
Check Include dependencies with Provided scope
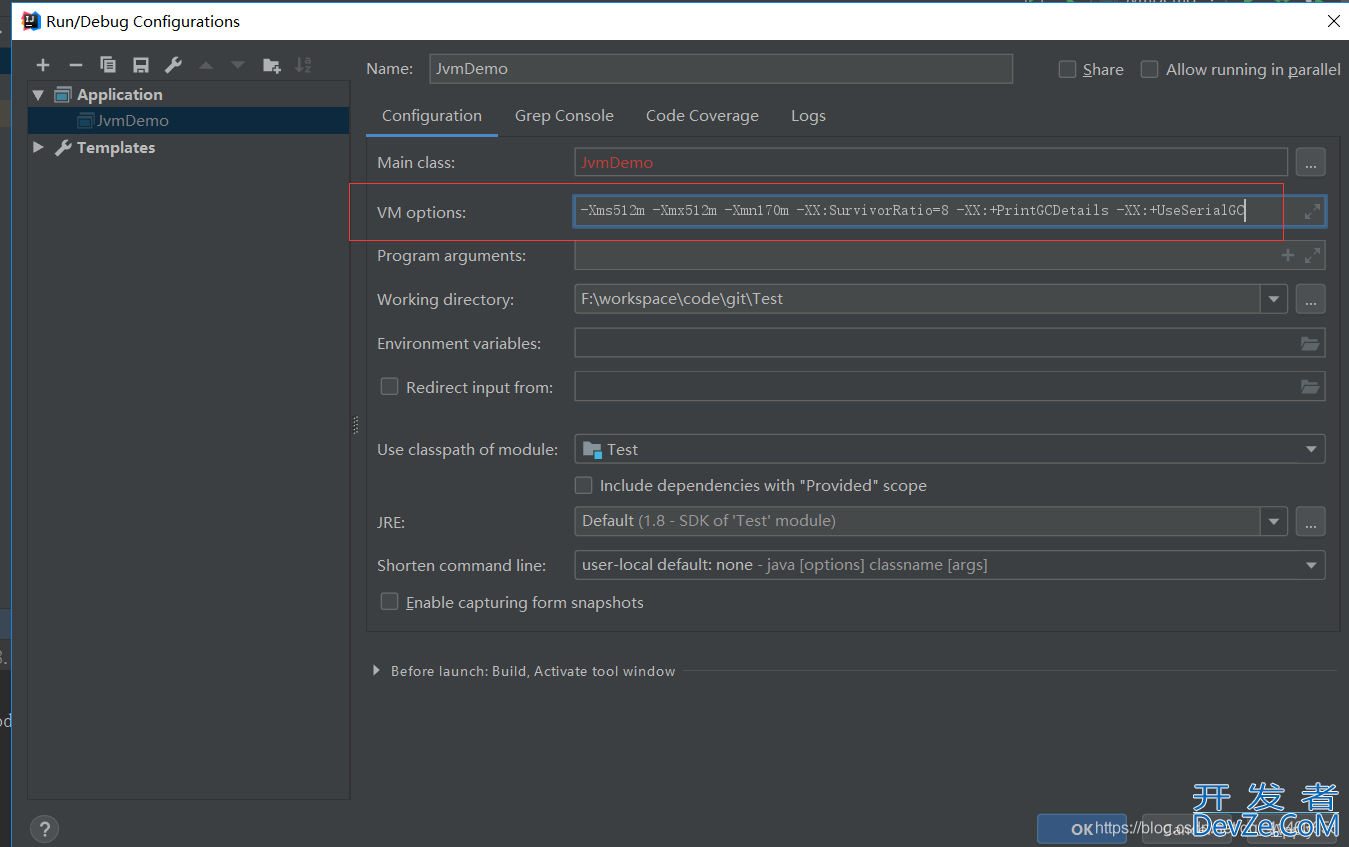click(583, 485)
